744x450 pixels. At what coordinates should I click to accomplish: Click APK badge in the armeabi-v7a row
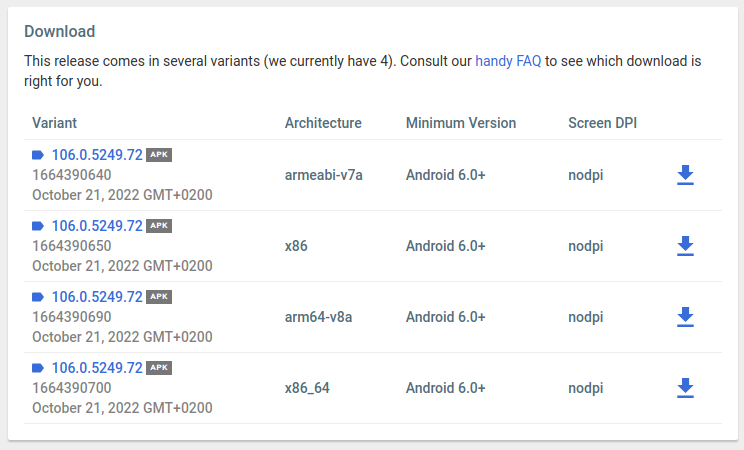[x=159, y=155]
